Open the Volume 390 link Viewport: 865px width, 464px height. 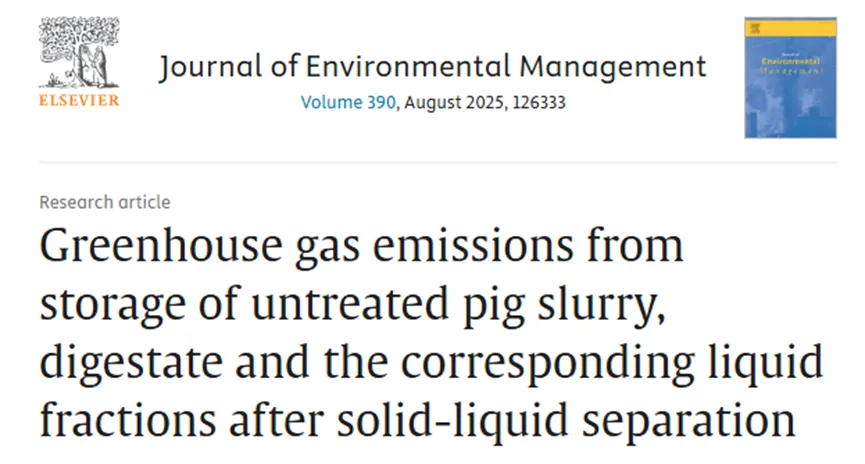[x=348, y=103]
